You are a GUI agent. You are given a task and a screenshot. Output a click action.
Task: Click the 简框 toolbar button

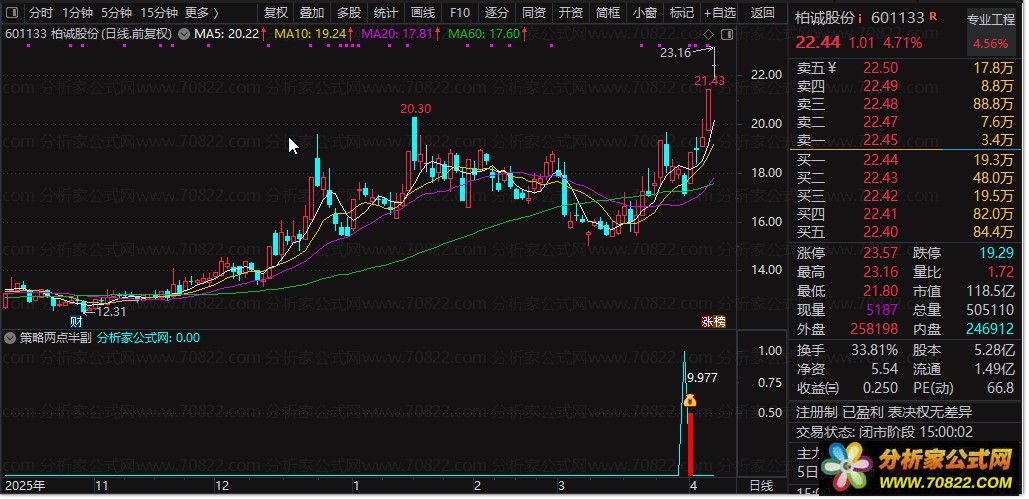[x=608, y=12]
